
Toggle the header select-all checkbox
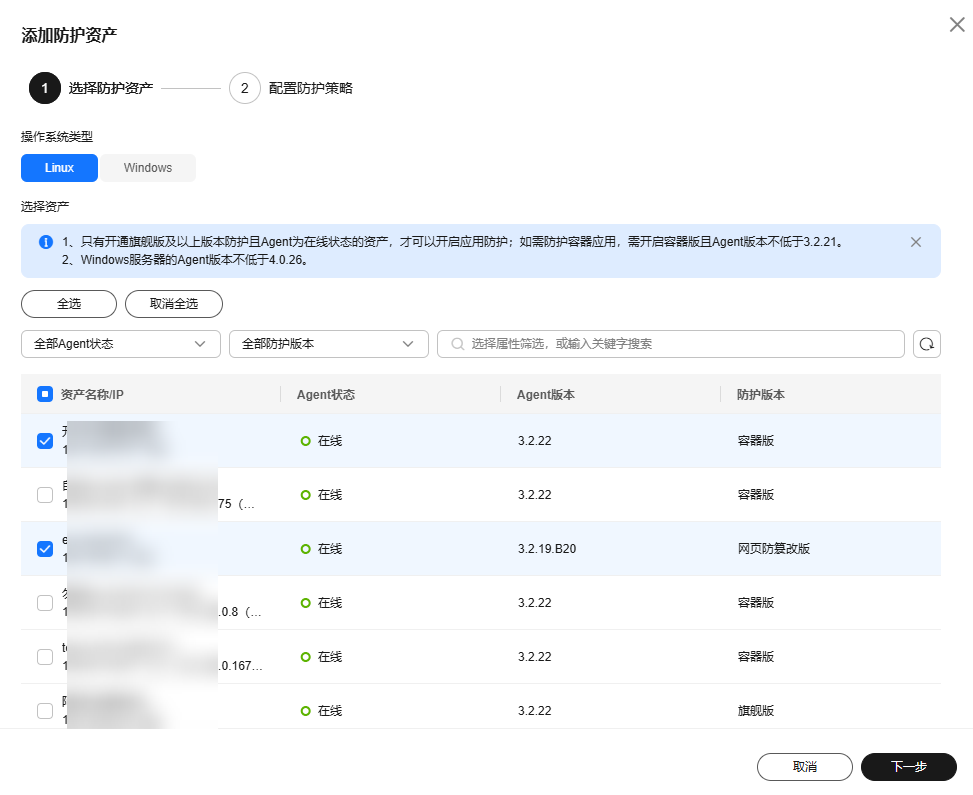(x=45, y=395)
